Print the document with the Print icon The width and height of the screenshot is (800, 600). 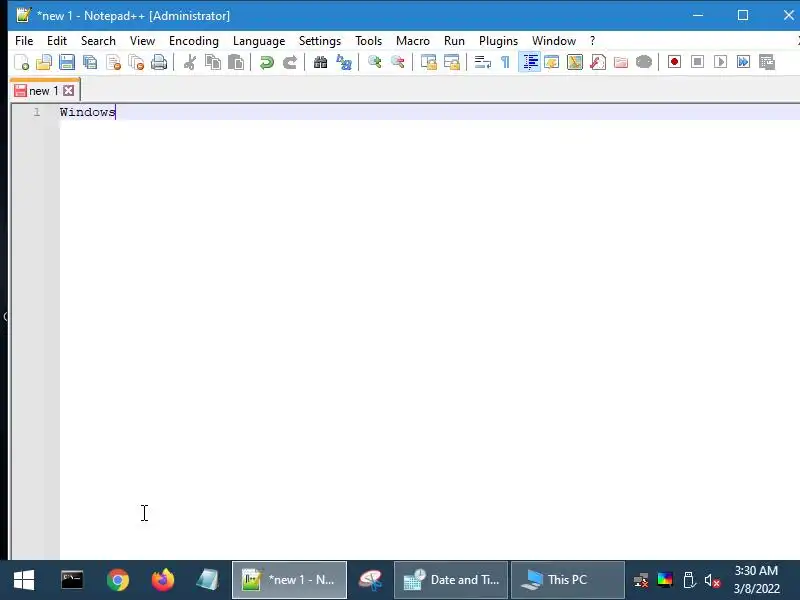159,62
